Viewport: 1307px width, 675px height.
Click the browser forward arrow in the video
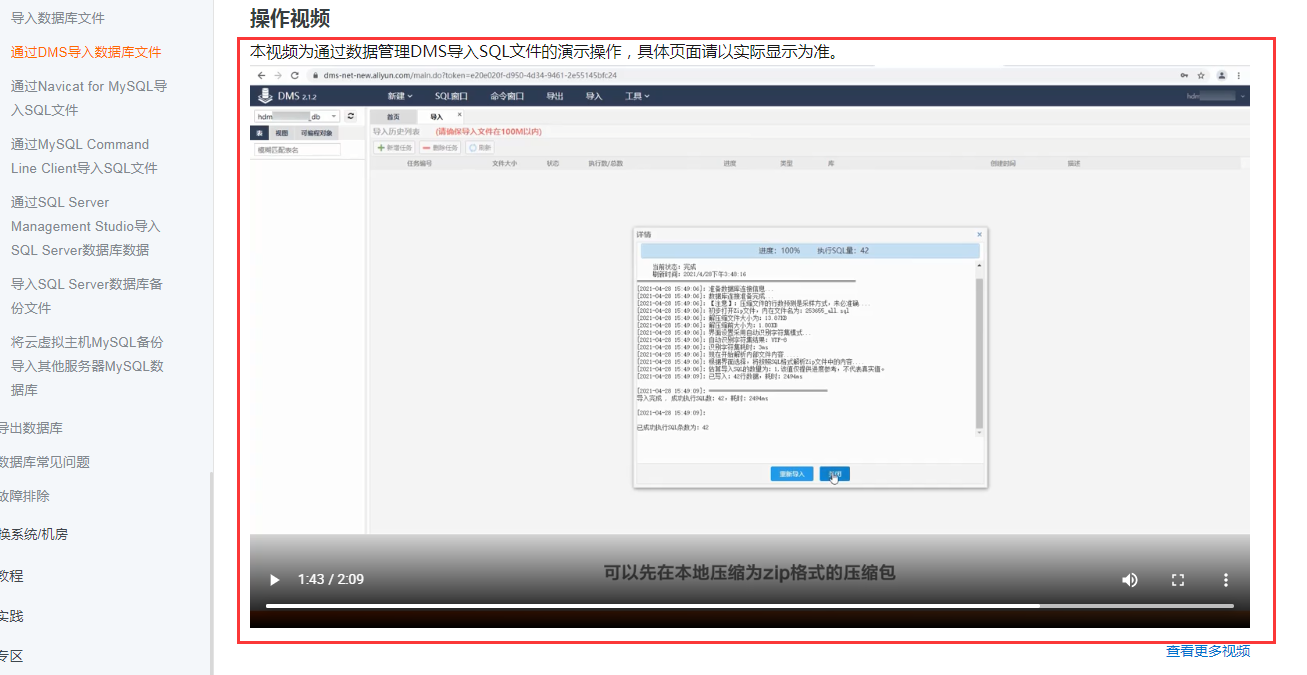(x=278, y=75)
